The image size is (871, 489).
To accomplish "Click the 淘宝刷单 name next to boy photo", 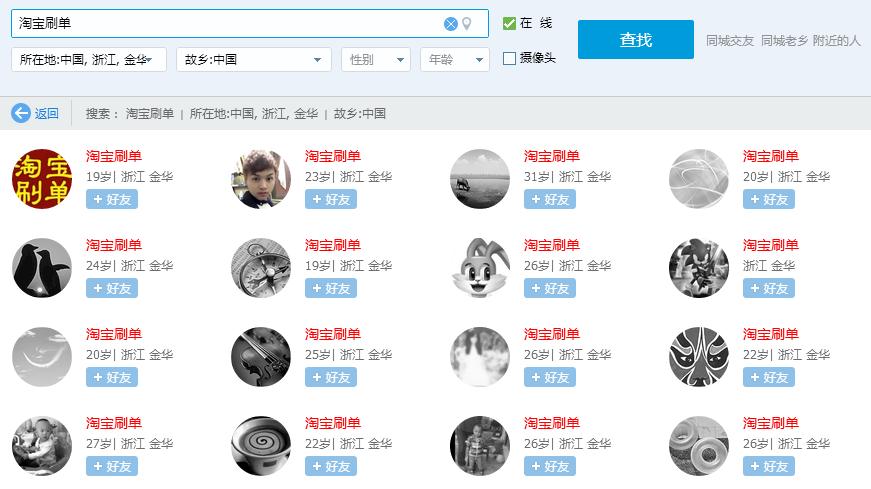I will point(333,156).
